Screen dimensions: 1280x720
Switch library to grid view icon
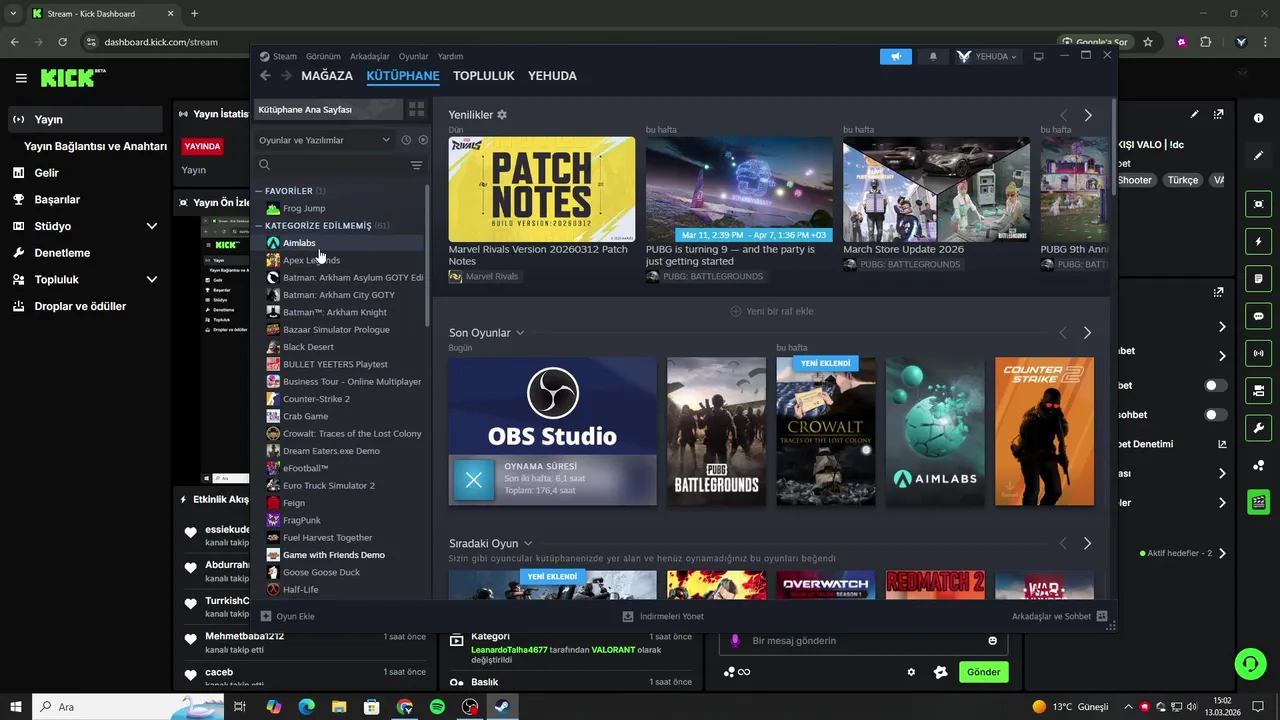[x=417, y=109]
